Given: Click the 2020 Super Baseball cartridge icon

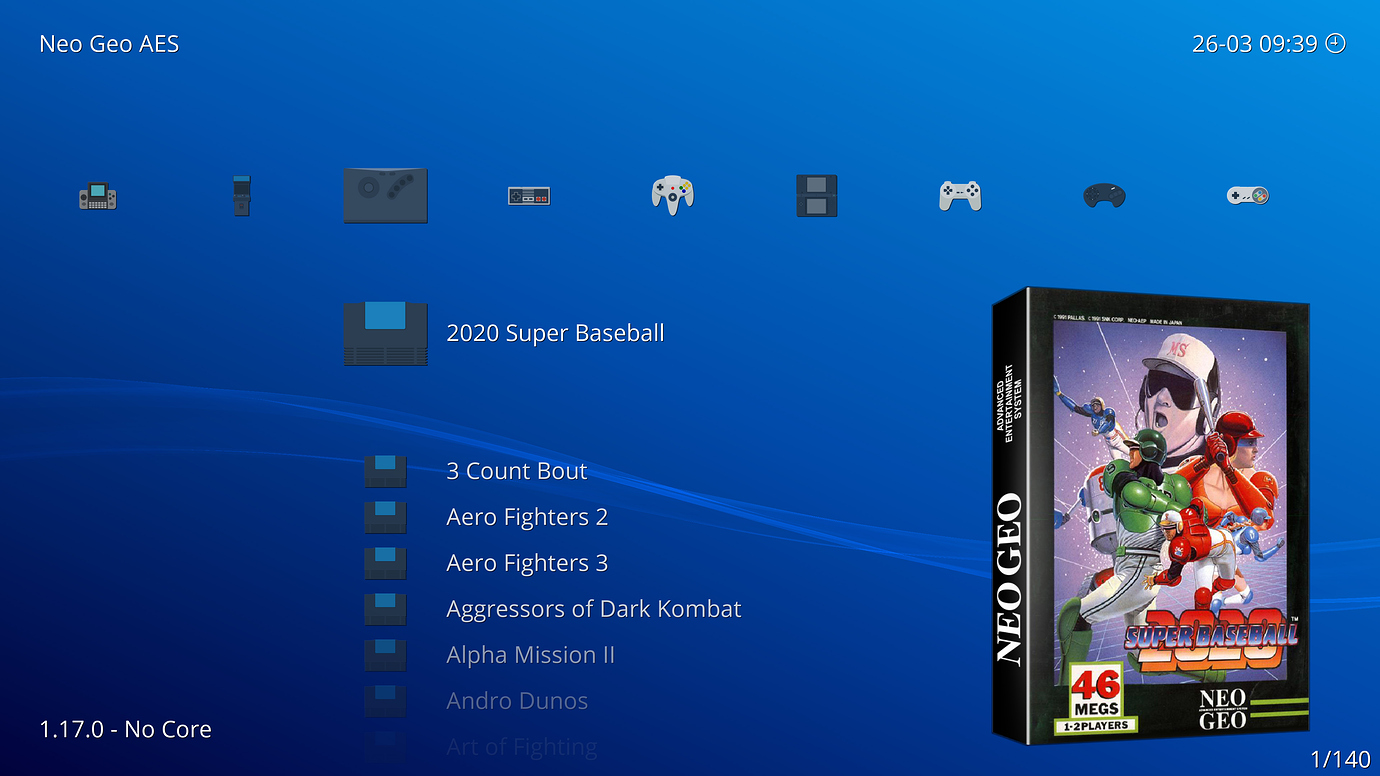Looking at the screenshot, I should 386,332.
